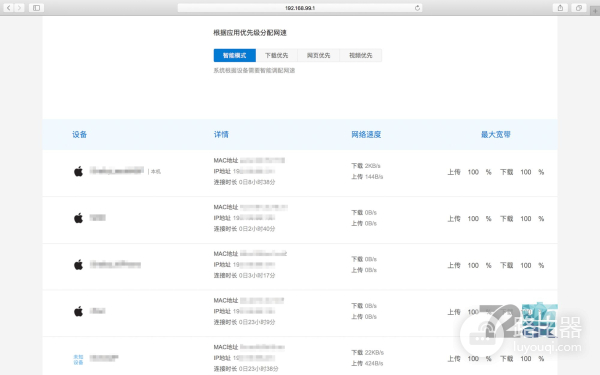600x375 pixels.
Task: Switch to 视频优先 mode
Action: pyautogui.click(x=360, y=55)
